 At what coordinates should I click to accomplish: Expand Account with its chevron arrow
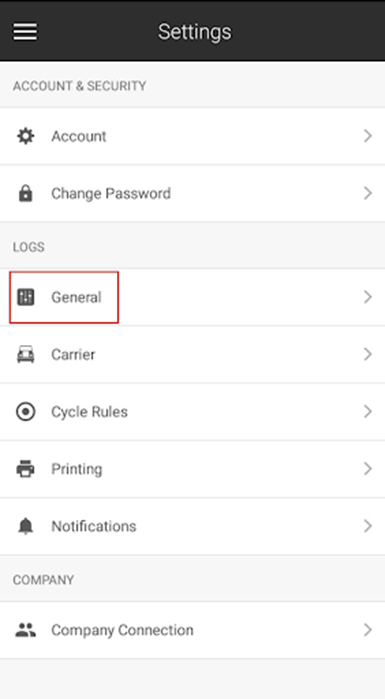click(368, 136)
